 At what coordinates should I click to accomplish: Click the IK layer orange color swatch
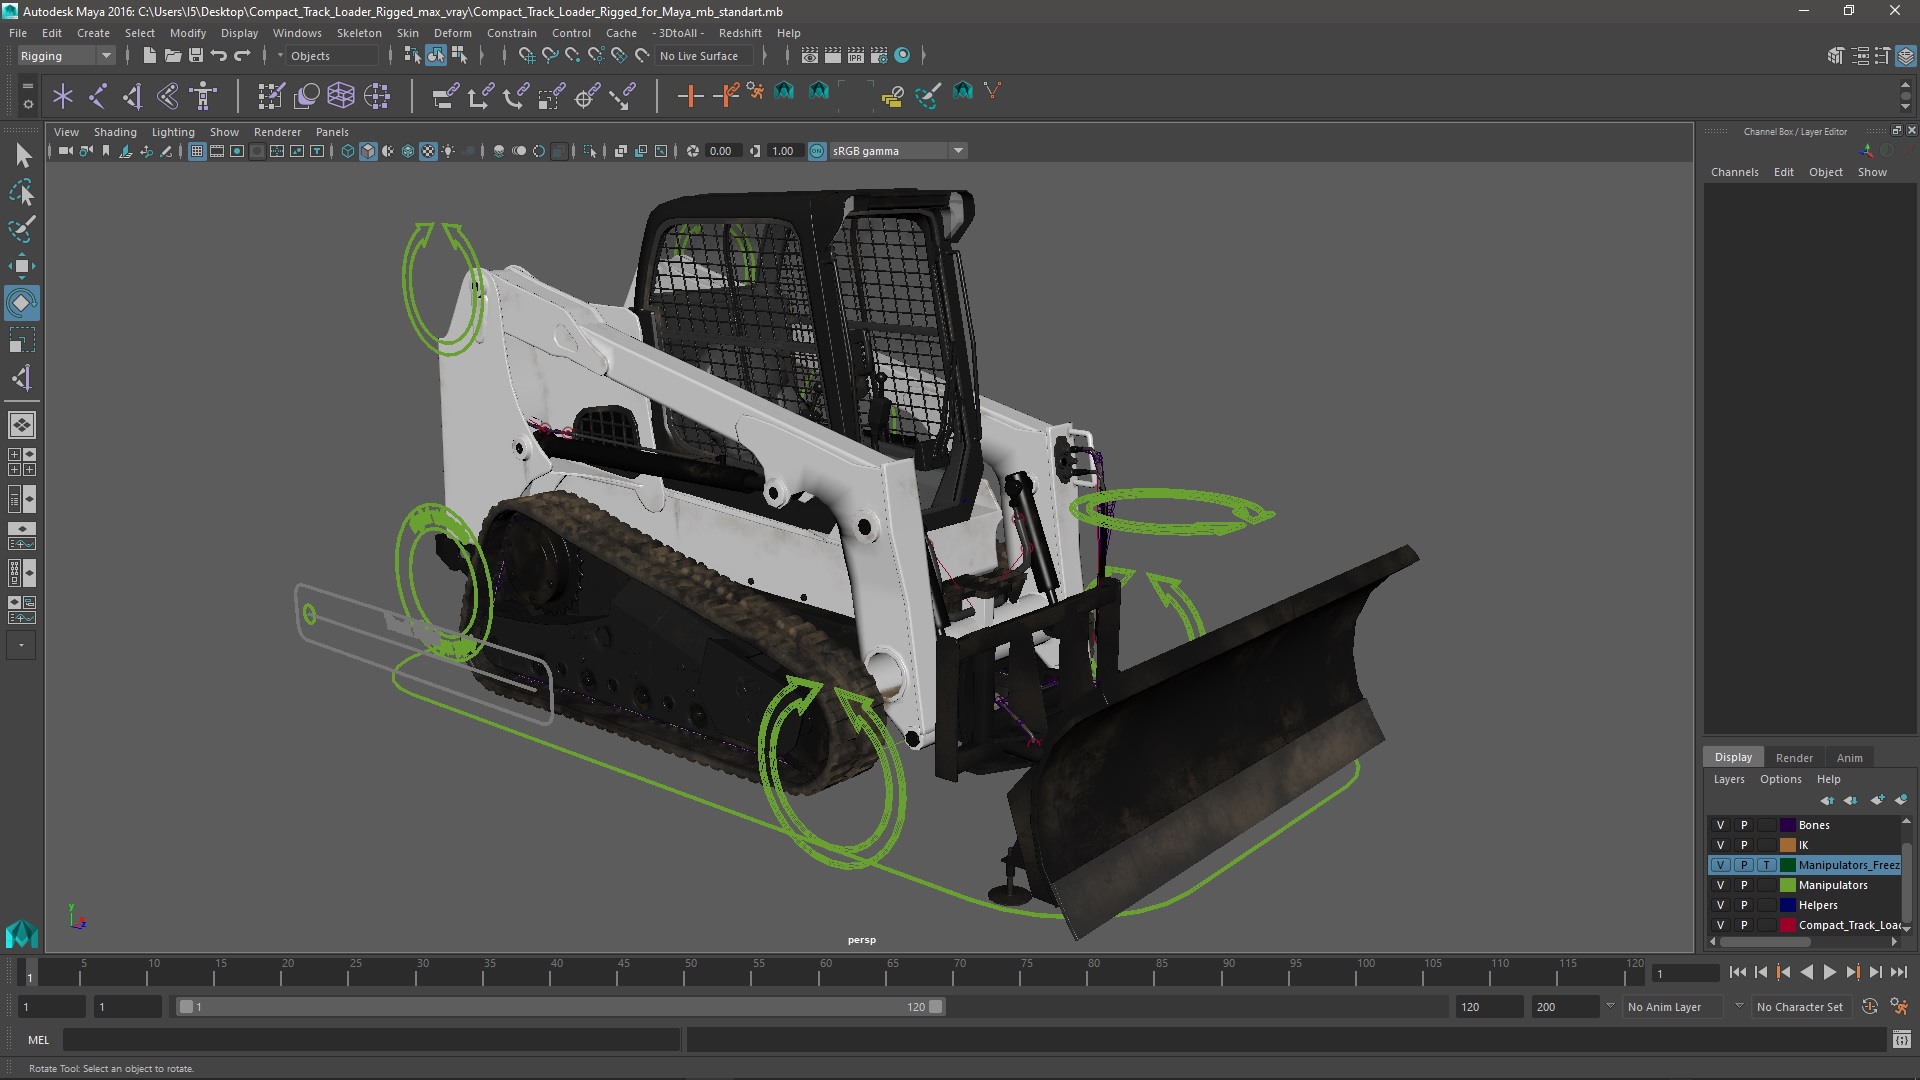click(x=1788, y=845)
